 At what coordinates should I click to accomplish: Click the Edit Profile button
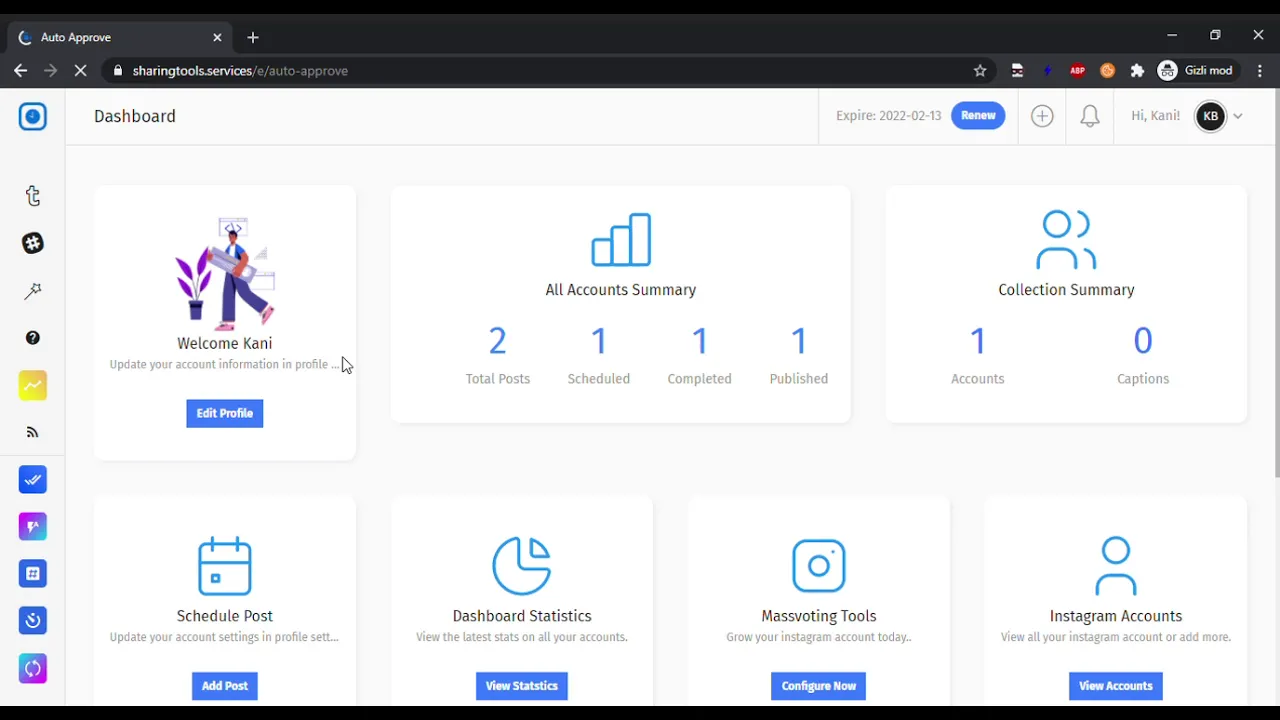225,414
